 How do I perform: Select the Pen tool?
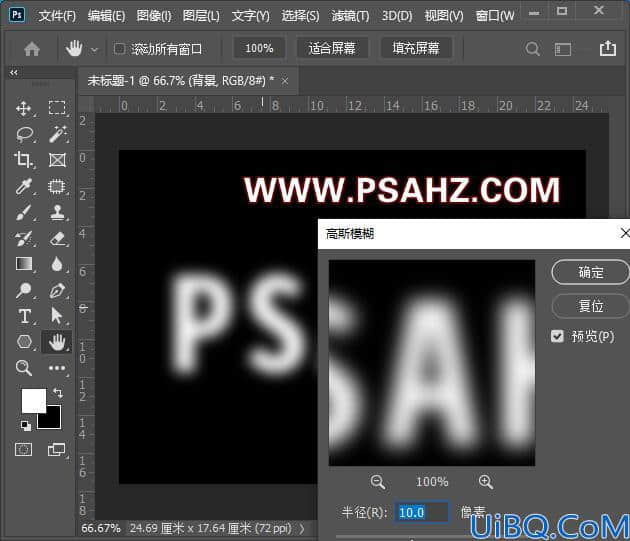click(57, 290)
